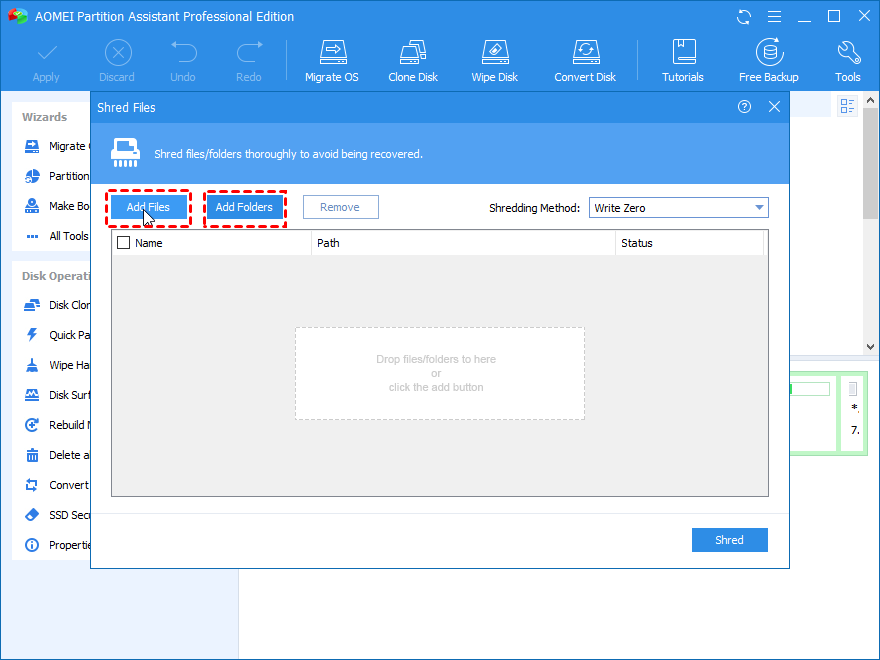Click the Apply checkmark icon
880x660 pixels.
point(47,54)
